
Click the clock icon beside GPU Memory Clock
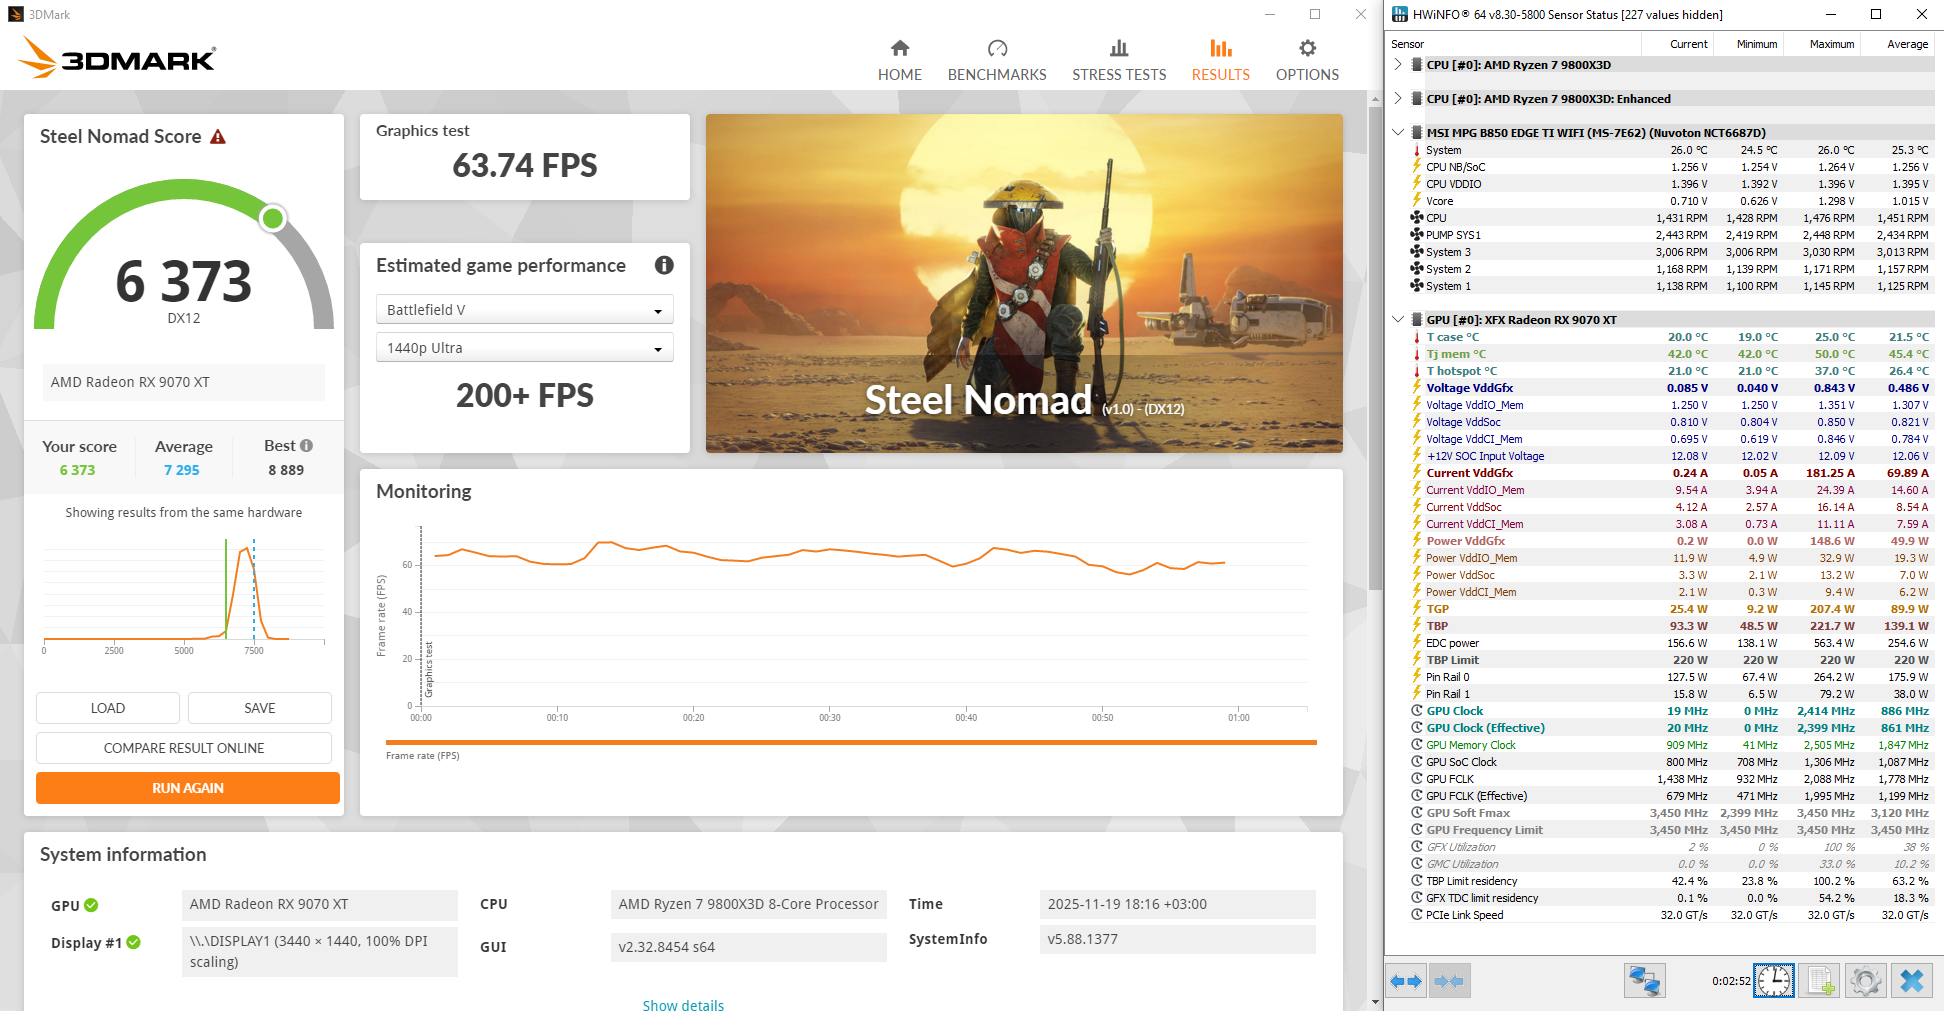pyautogui.click(x=1416, y=745)
